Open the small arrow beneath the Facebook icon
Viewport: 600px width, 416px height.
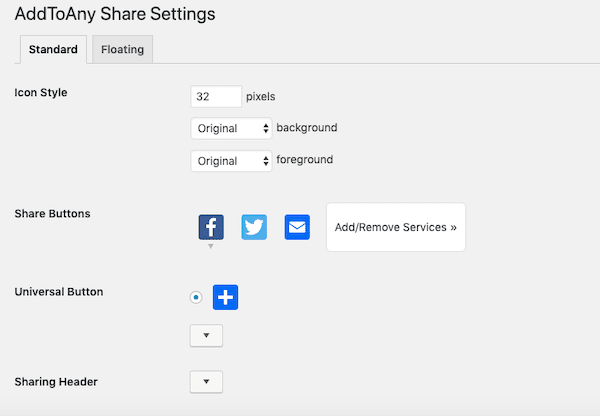tap(210, 246)
